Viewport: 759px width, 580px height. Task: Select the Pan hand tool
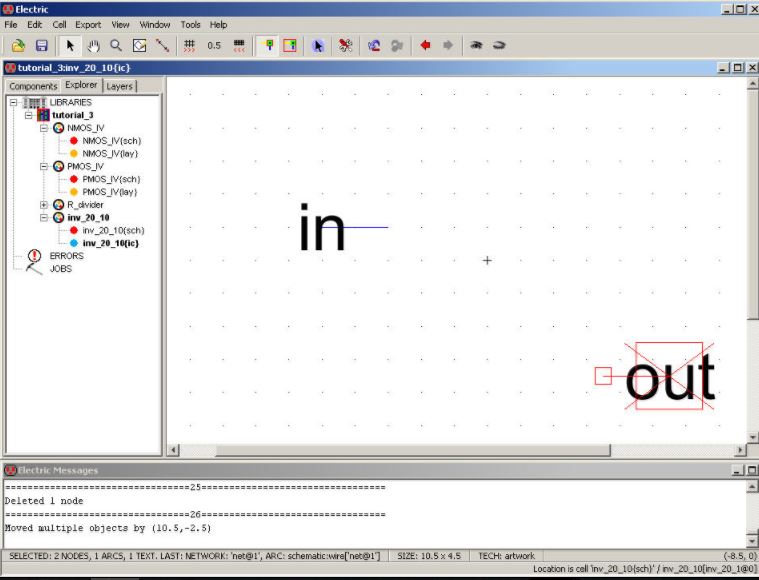(x=94, y=45)
